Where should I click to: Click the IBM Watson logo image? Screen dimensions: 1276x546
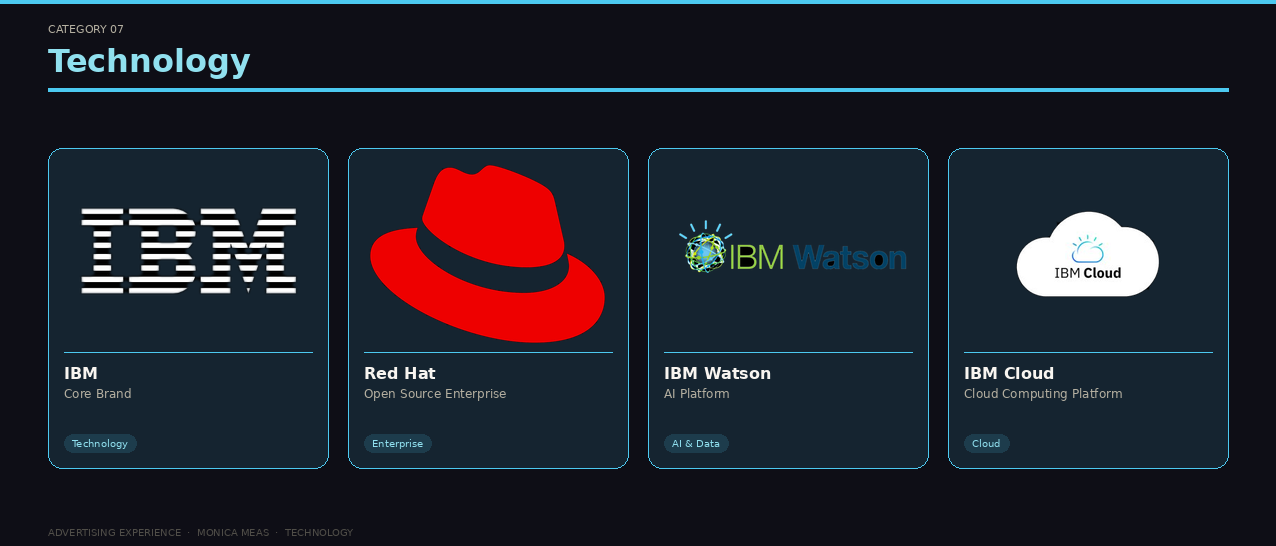coord(792,247)
